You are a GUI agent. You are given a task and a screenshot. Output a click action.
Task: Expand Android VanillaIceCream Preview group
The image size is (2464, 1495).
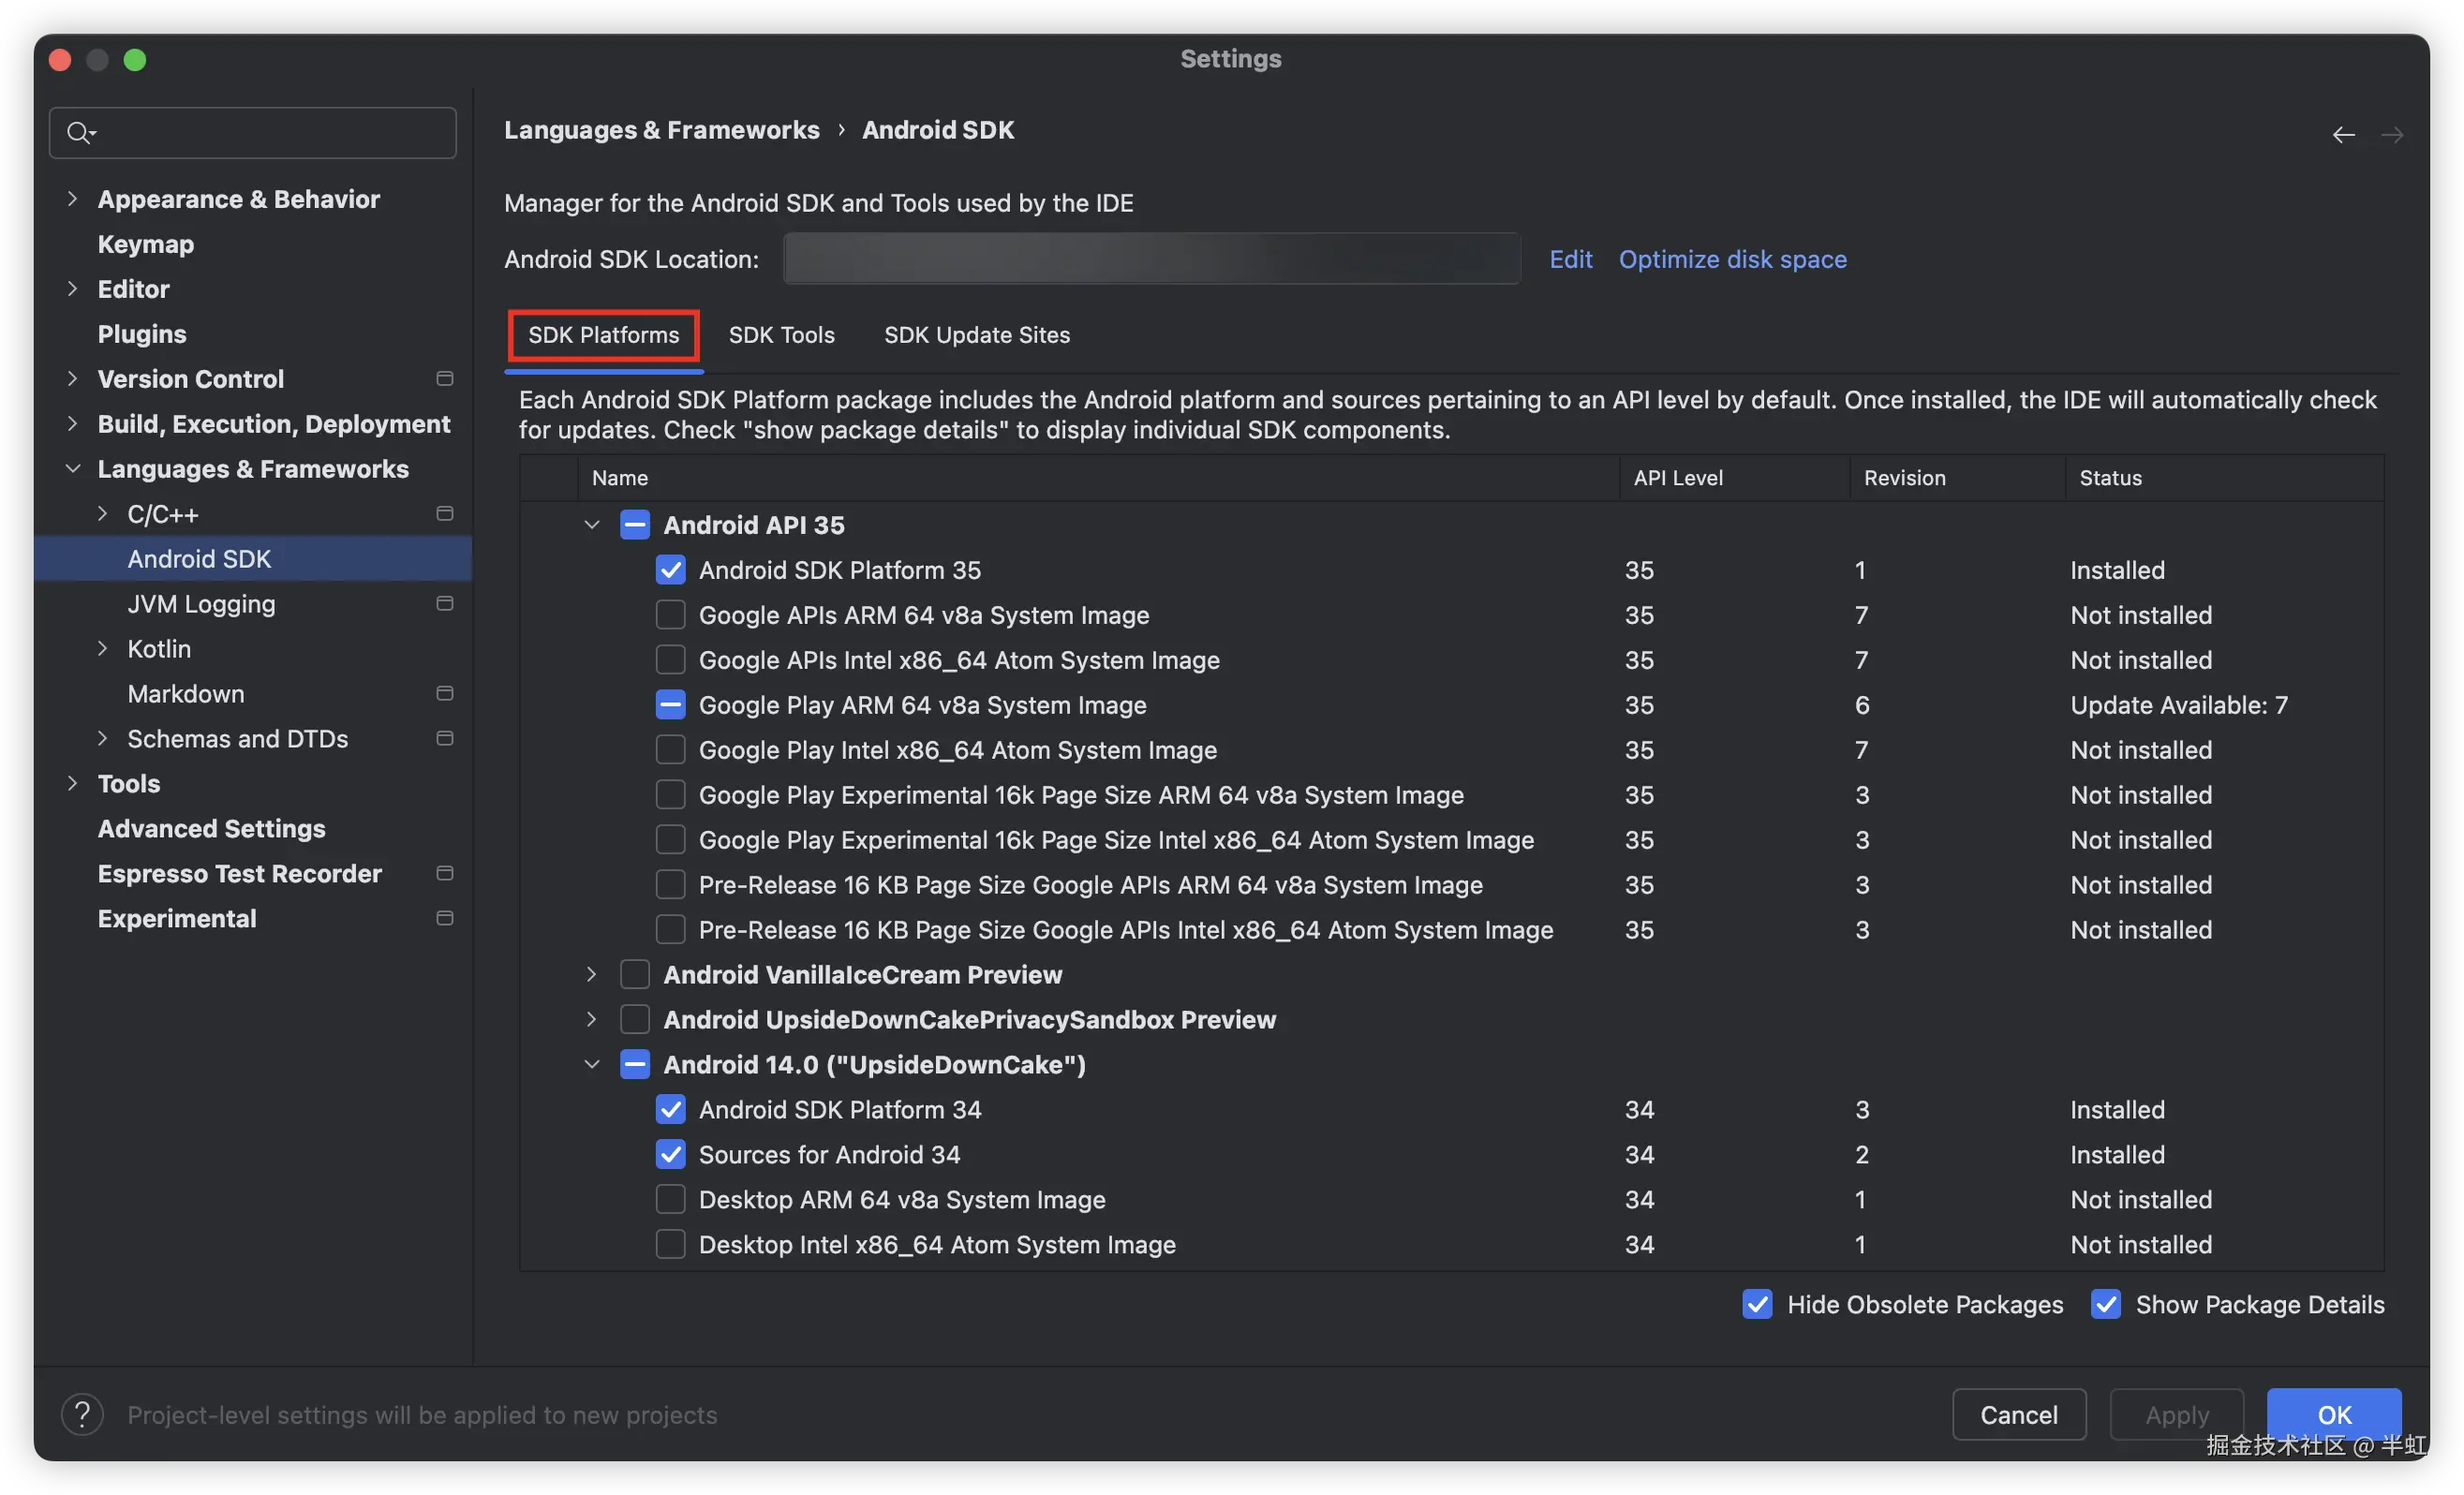point(592,974)
